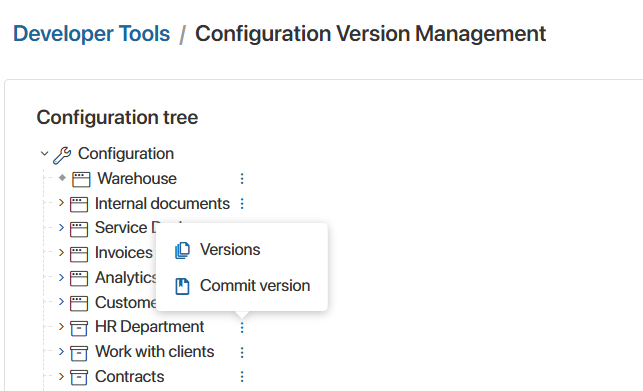Expand the HR Department node

click(x=61, y=327)
